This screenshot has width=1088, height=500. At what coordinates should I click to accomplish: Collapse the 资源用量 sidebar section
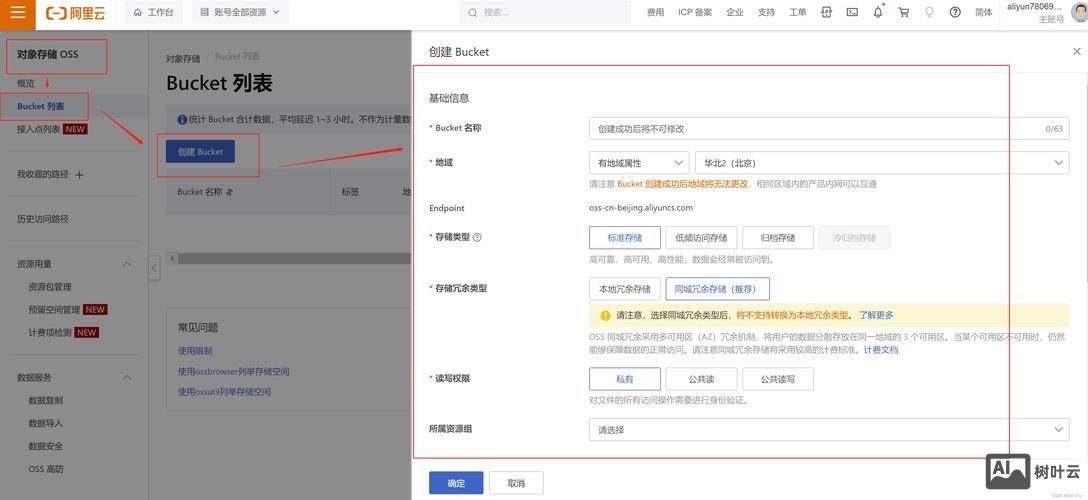tap(127, 264)
